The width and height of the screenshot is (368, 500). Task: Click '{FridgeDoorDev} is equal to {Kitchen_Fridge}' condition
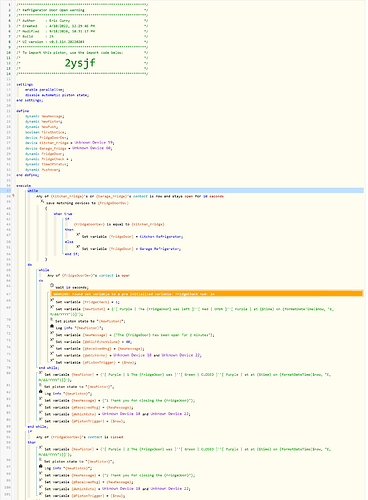point(119,224)
